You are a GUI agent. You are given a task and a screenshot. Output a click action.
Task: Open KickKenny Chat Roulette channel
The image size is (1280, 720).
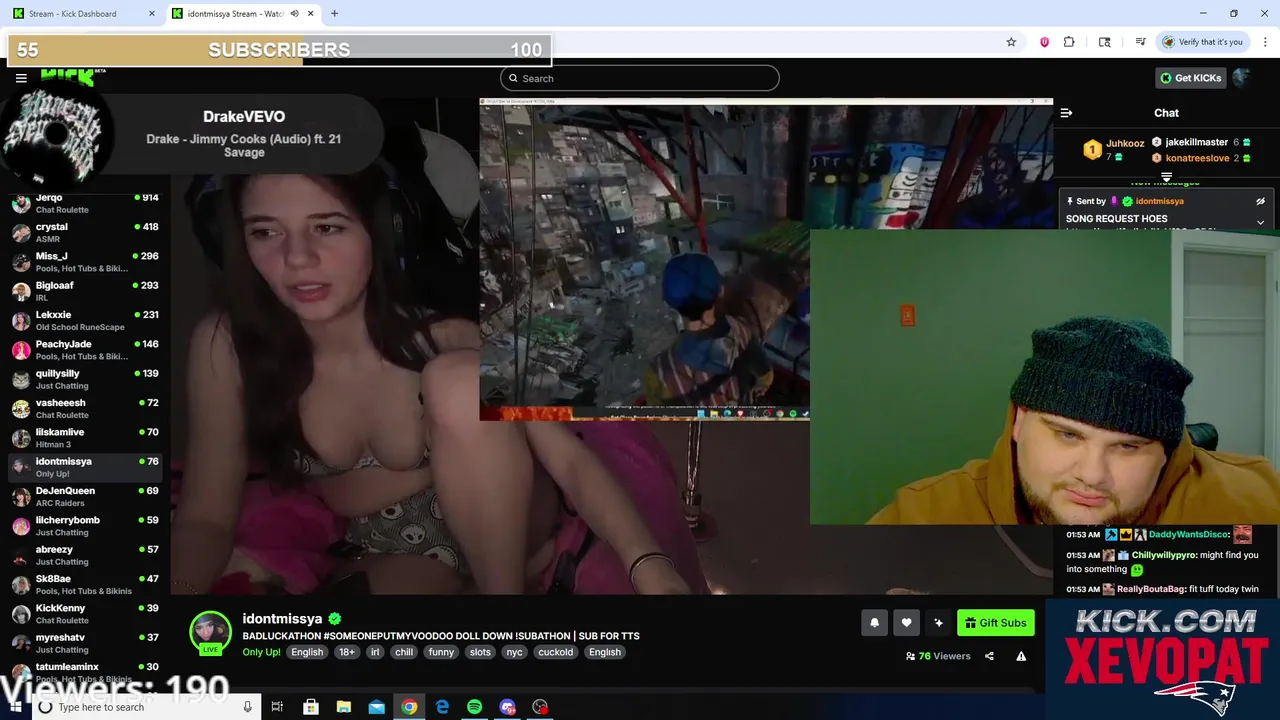click(85, 614)
